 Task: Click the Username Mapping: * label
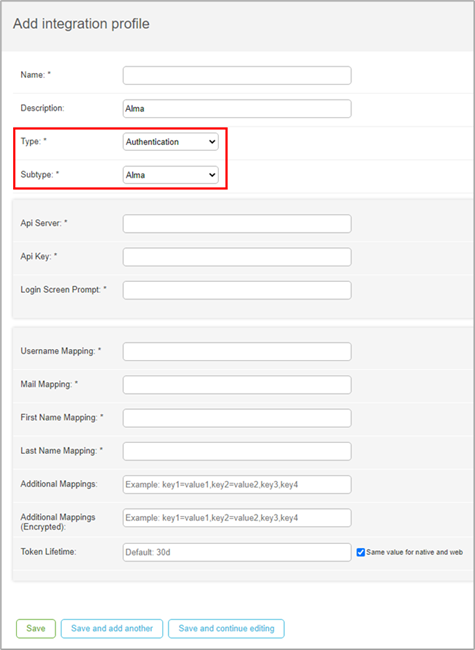click(x=61, y=351)
